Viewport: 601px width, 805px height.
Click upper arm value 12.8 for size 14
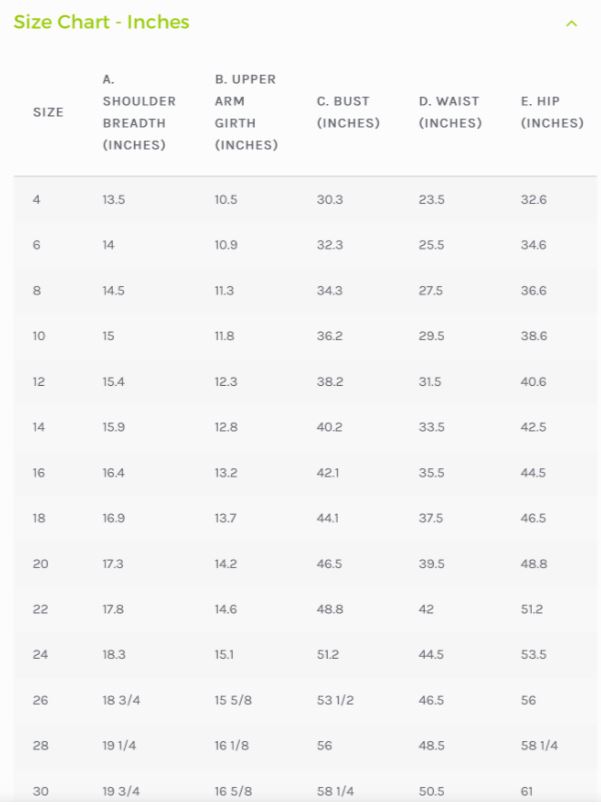pyautogui.click(x=226, y=427)
